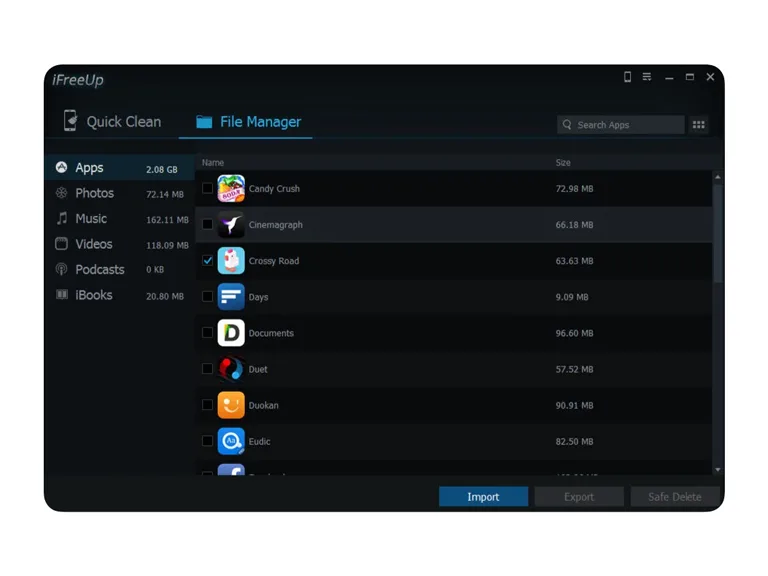
Task: Open the File Manager tab
Action: tap(246, 122)
